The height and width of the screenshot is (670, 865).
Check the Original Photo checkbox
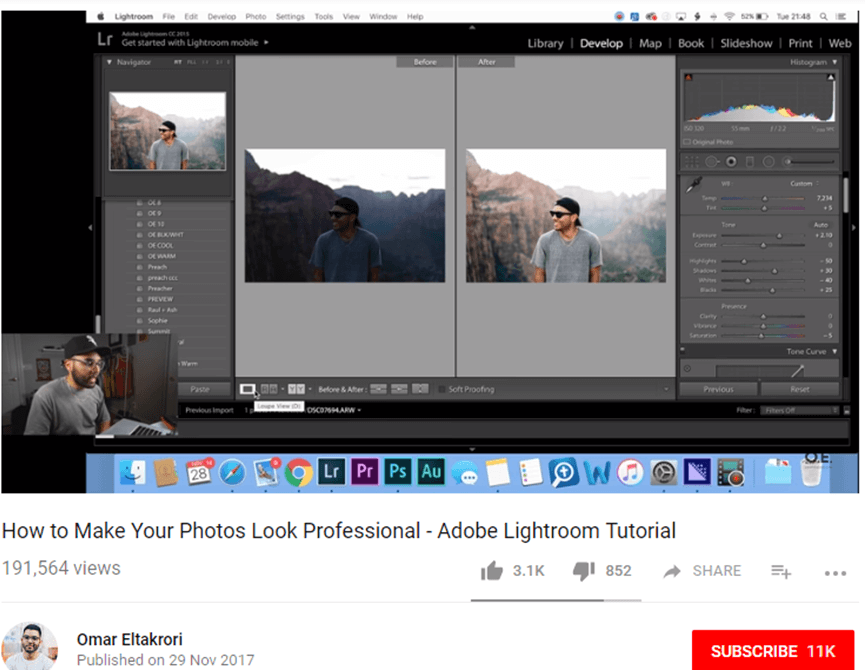[688, 142]
